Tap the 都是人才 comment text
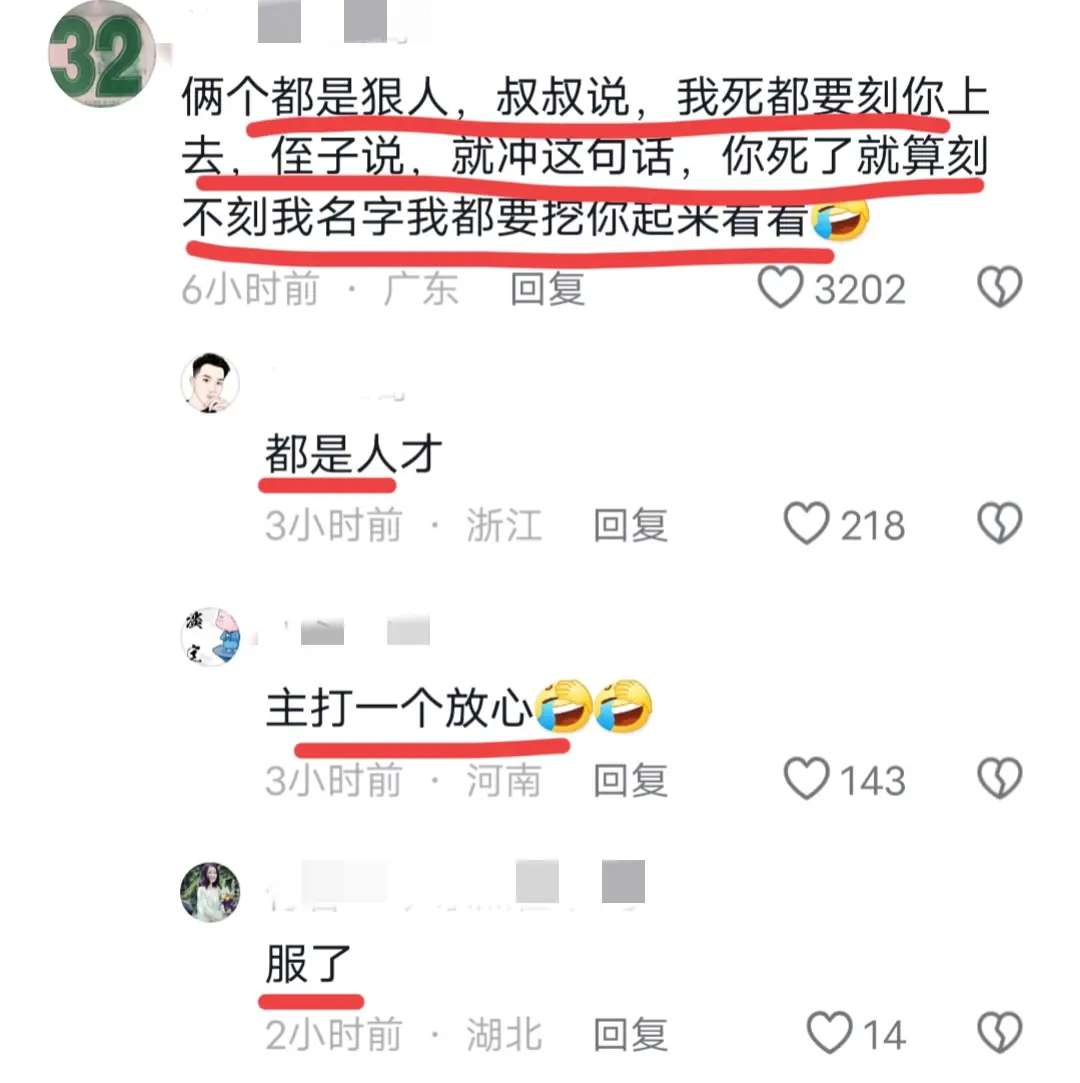 (x=353, y=454)
